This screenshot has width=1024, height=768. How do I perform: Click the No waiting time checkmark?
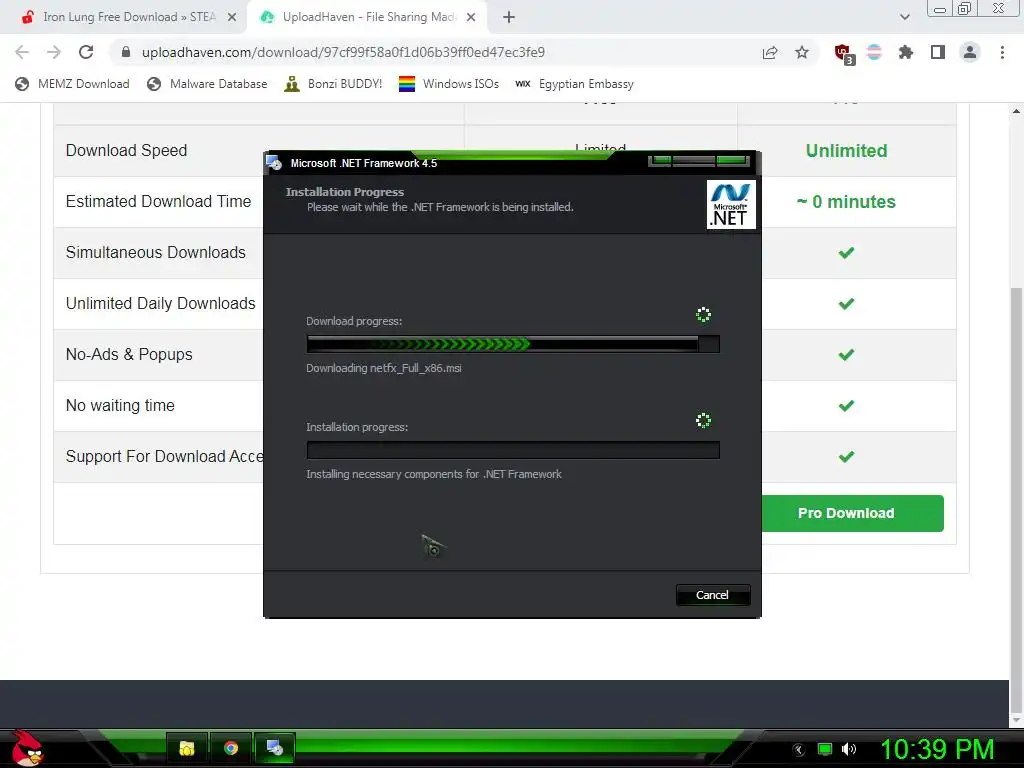(846, 406)
